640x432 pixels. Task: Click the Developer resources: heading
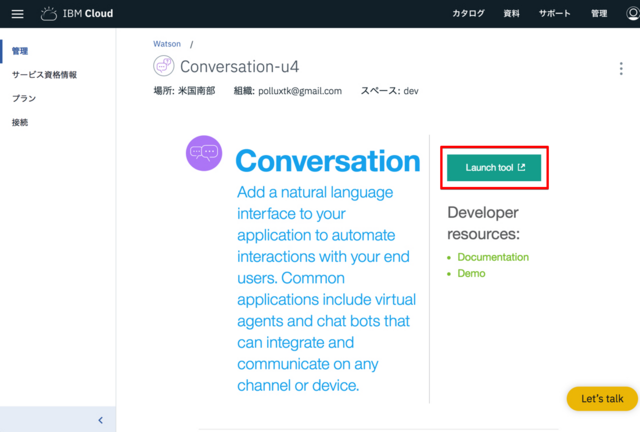[484, 223]
